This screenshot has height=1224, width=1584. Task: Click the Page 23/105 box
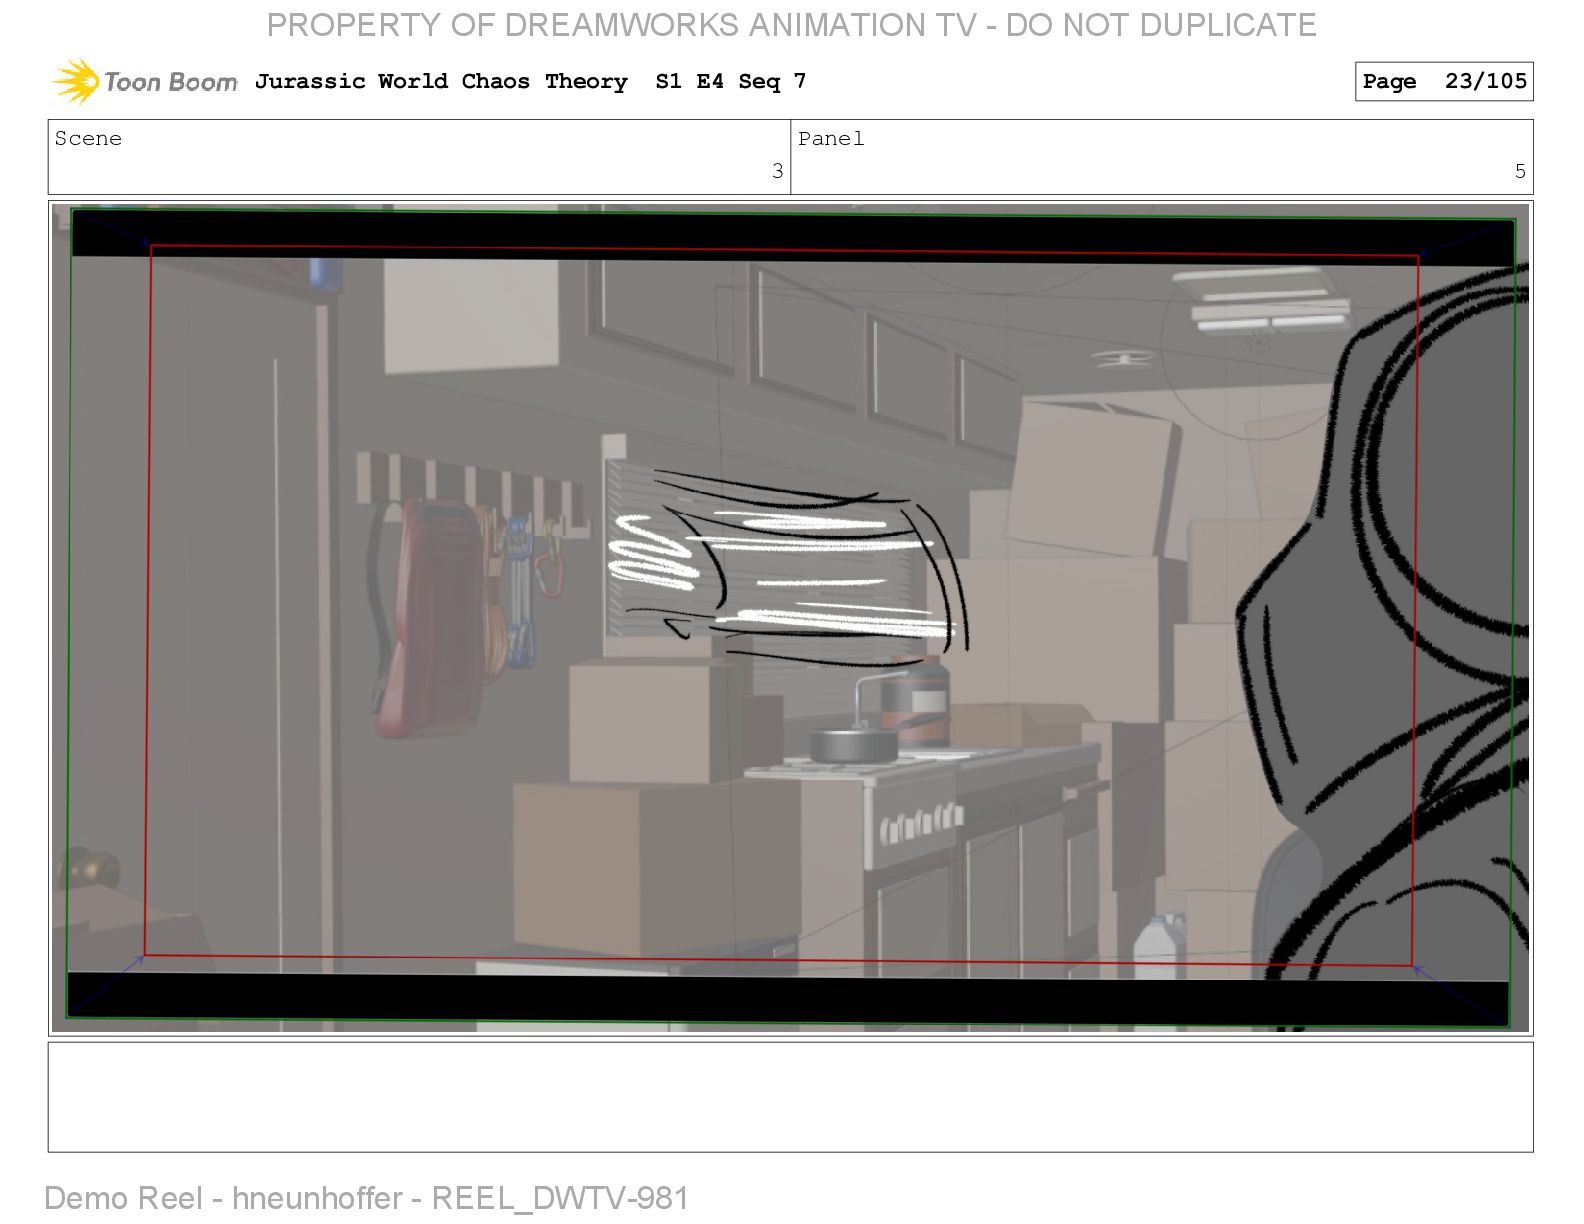(1444, 81)
